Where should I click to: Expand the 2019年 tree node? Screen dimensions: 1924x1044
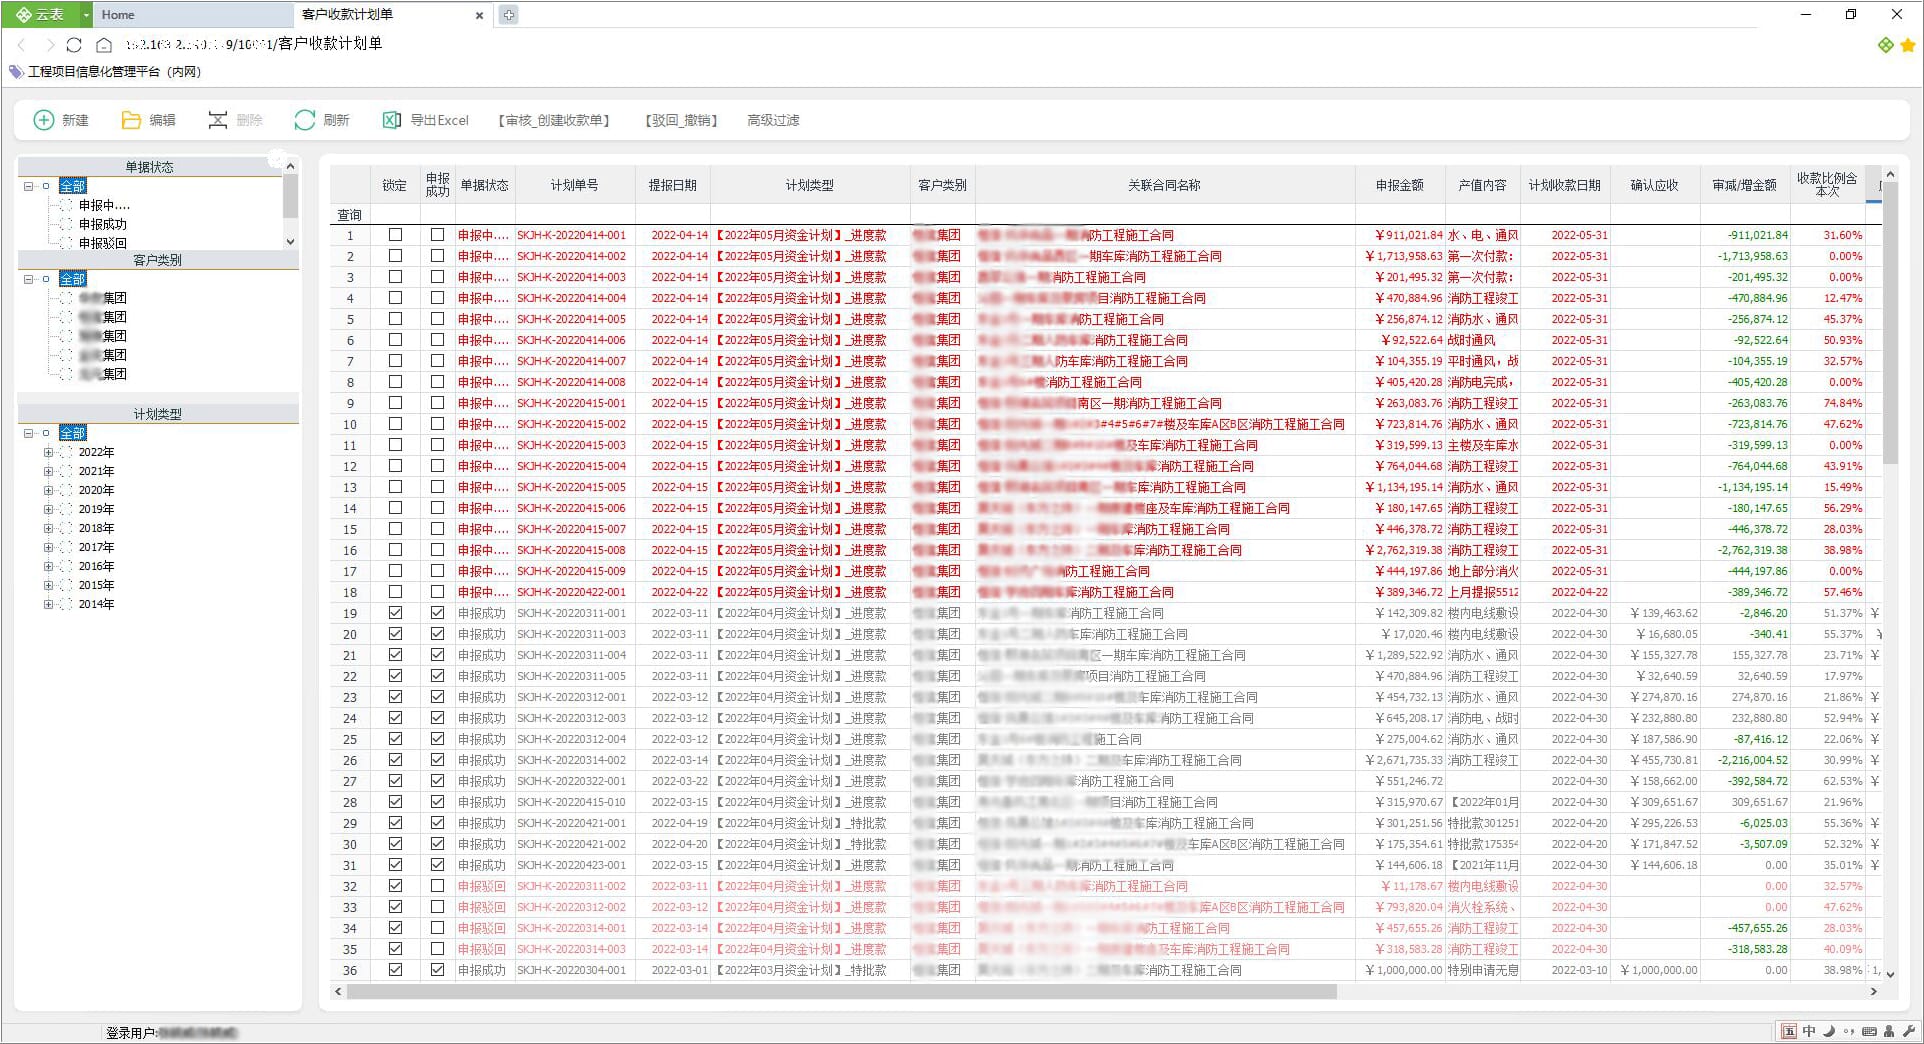(48, 509)
